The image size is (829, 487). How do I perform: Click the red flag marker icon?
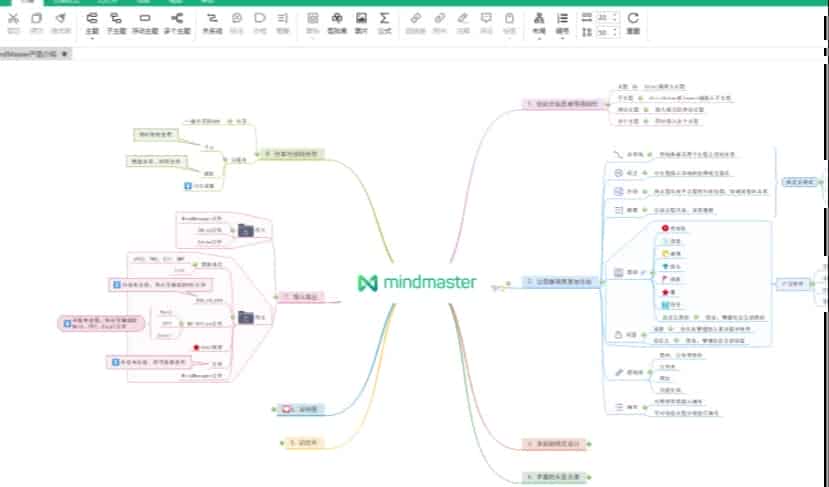pos(665,279)
